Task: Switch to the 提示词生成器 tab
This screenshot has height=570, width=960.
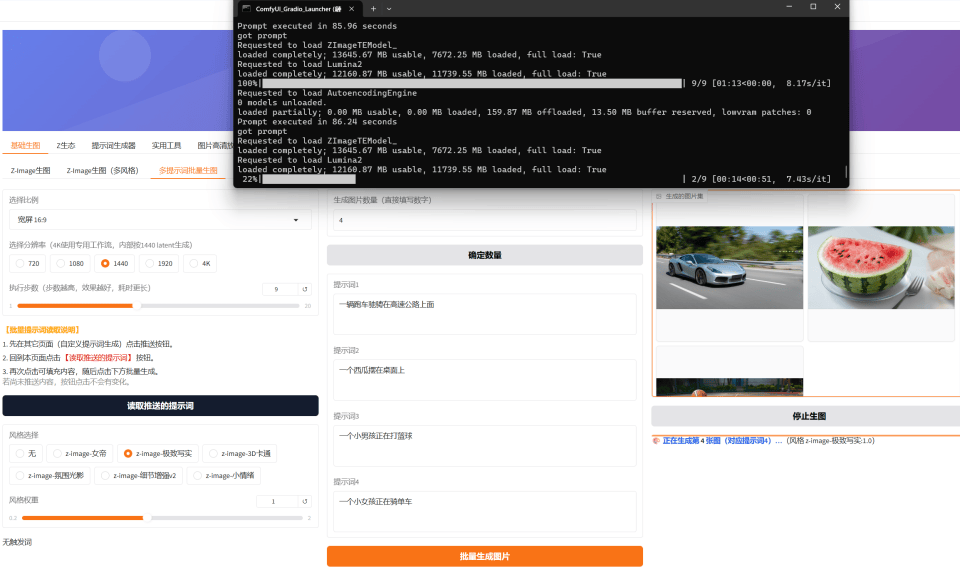Action: click(113, 145)
